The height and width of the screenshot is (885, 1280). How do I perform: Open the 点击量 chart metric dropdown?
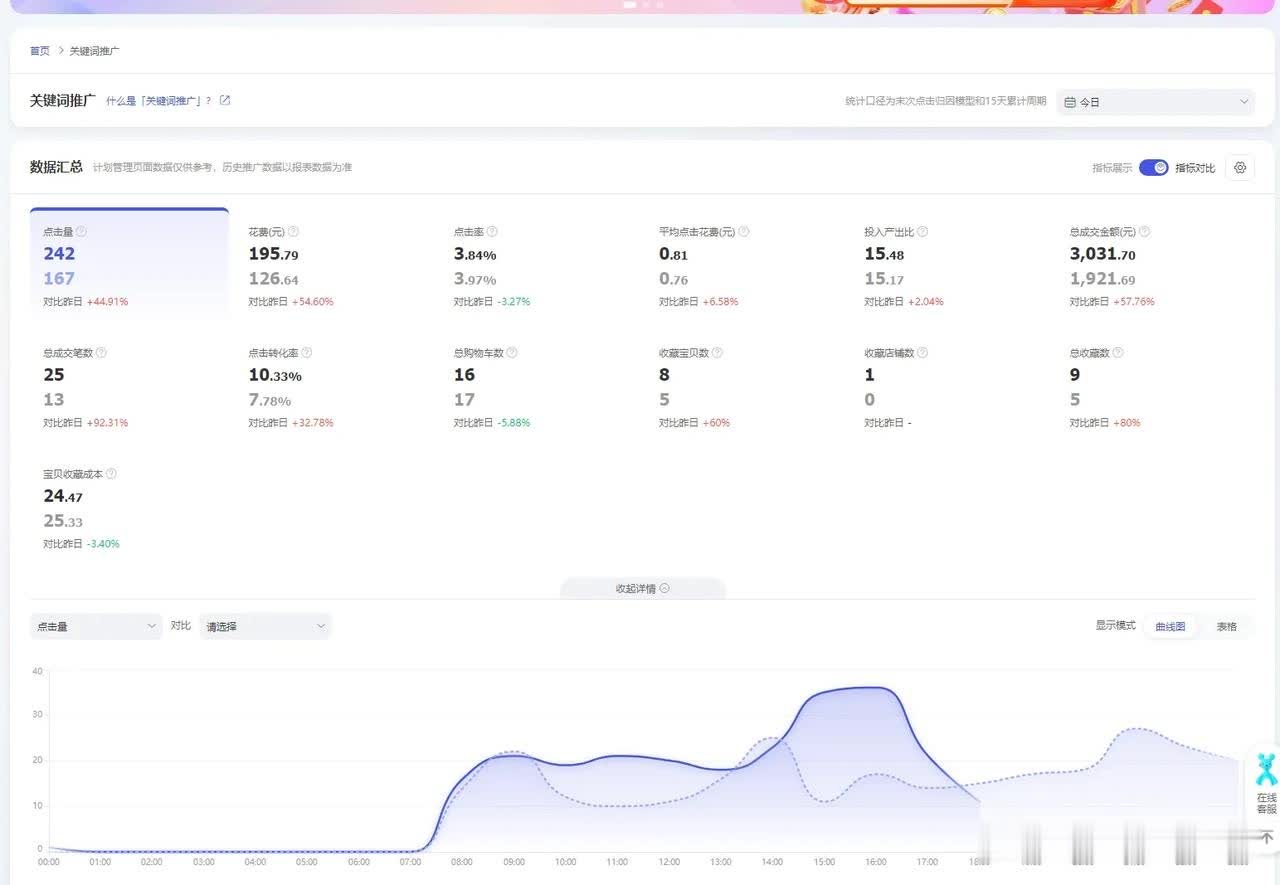tap(96, 626)
